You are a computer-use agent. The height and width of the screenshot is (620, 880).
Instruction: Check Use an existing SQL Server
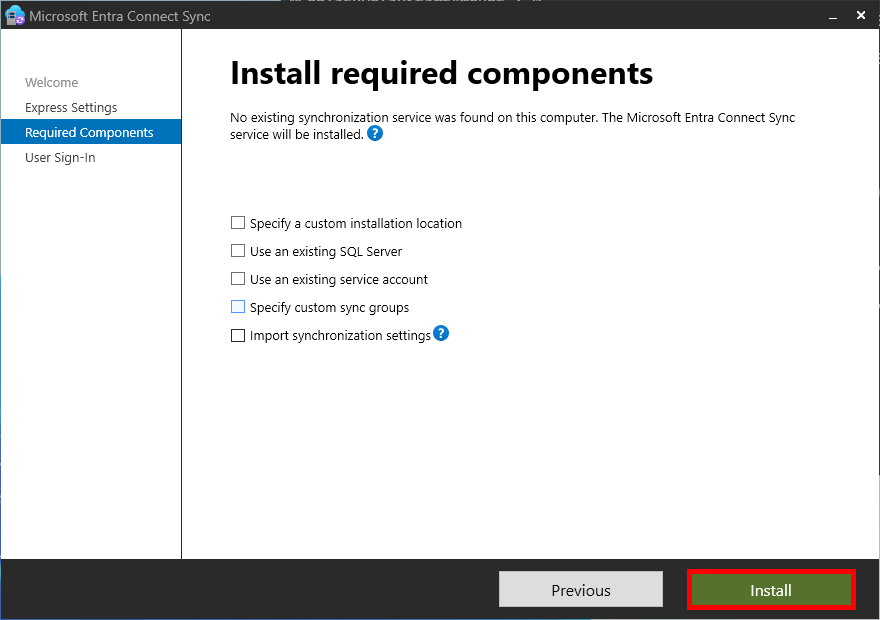point(237,251)
